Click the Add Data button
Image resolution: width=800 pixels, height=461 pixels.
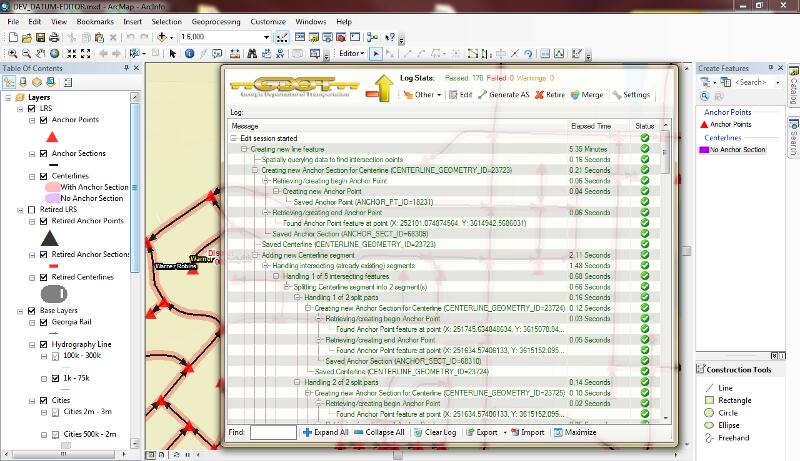162,37
